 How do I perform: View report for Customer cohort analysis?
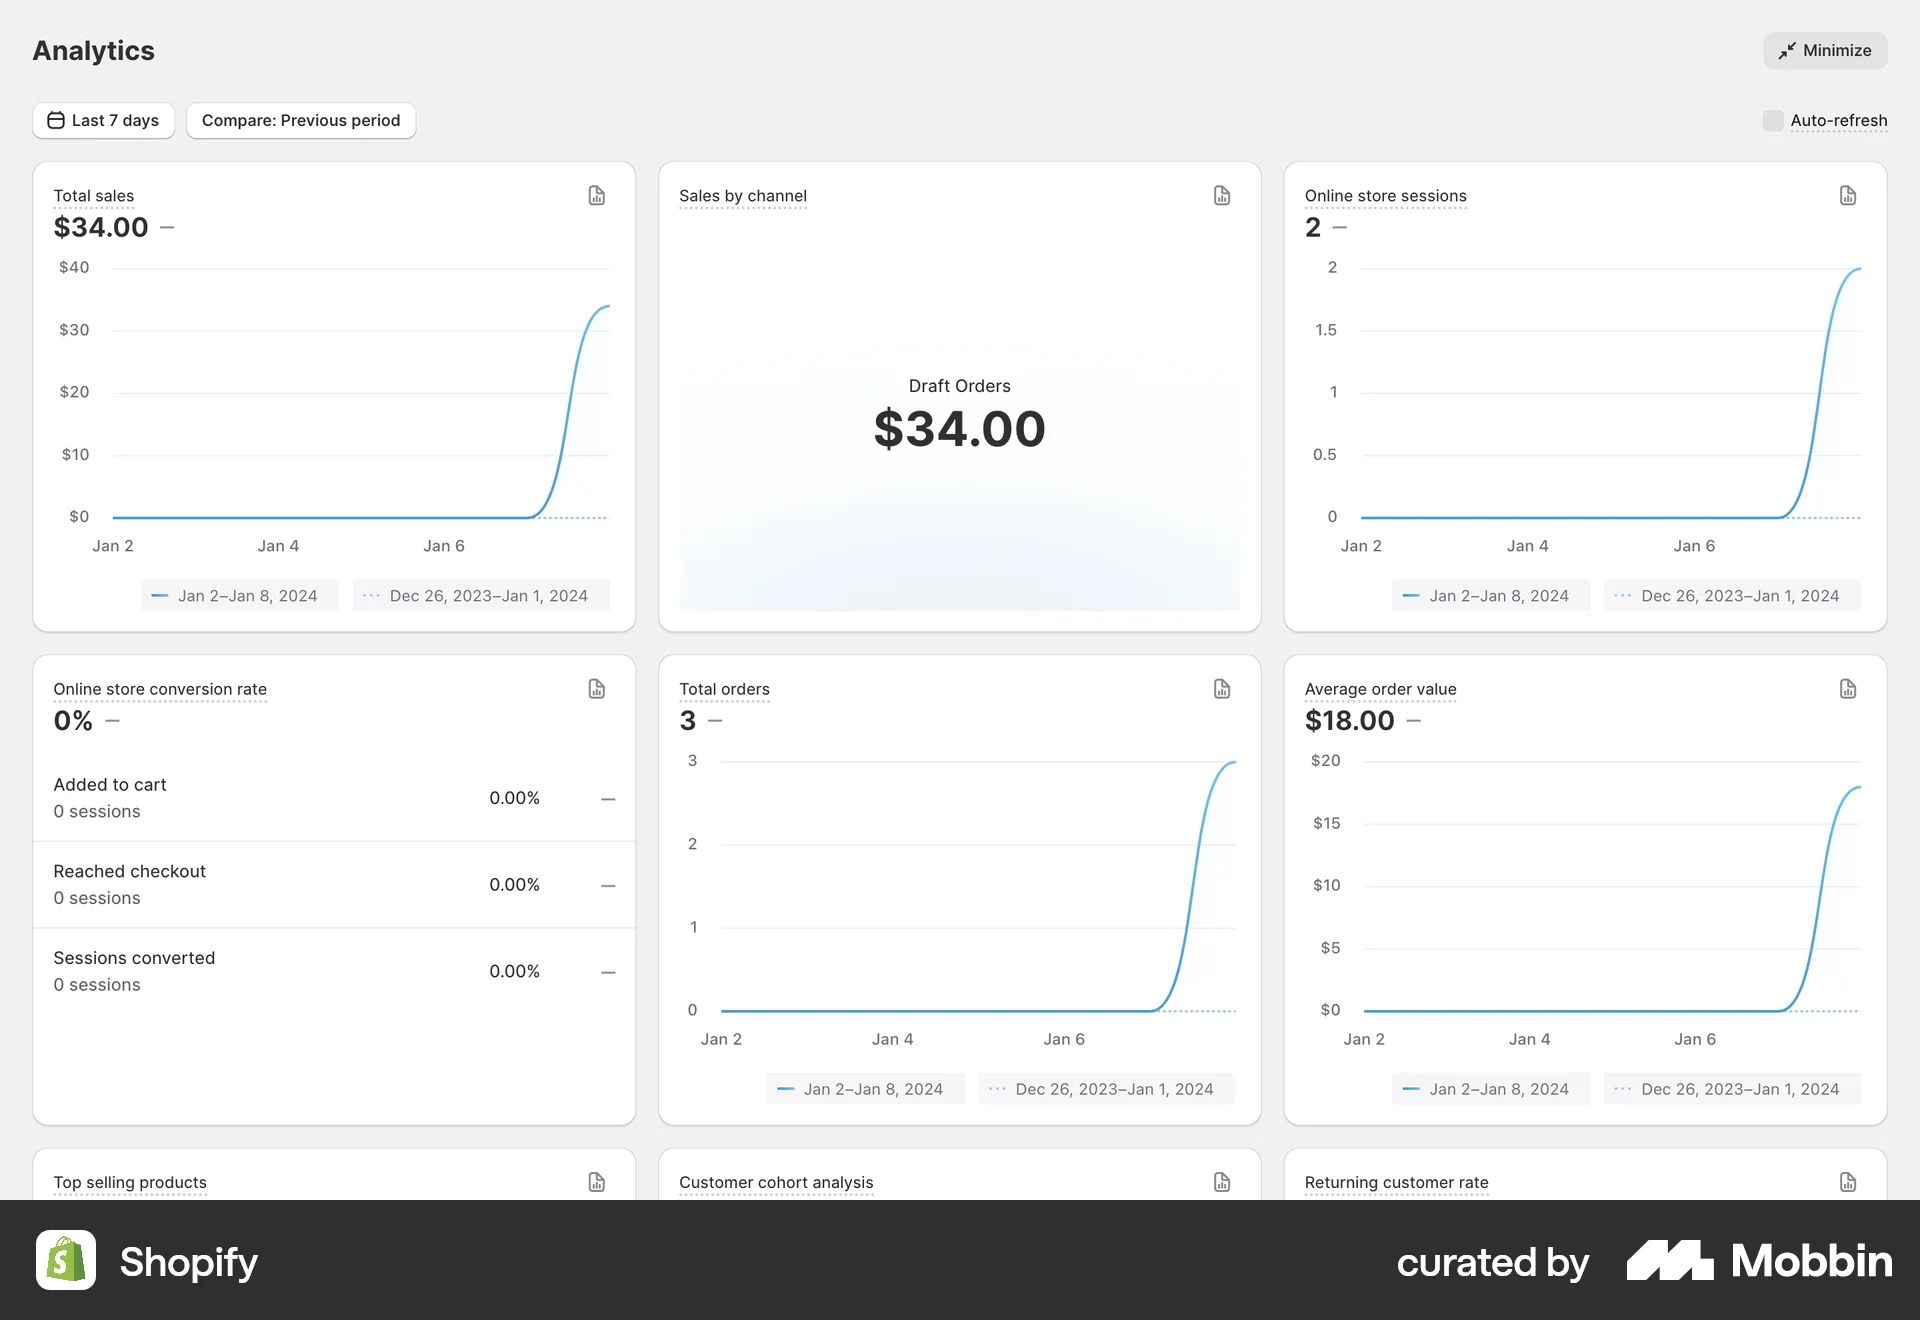pos(1221,1183)
